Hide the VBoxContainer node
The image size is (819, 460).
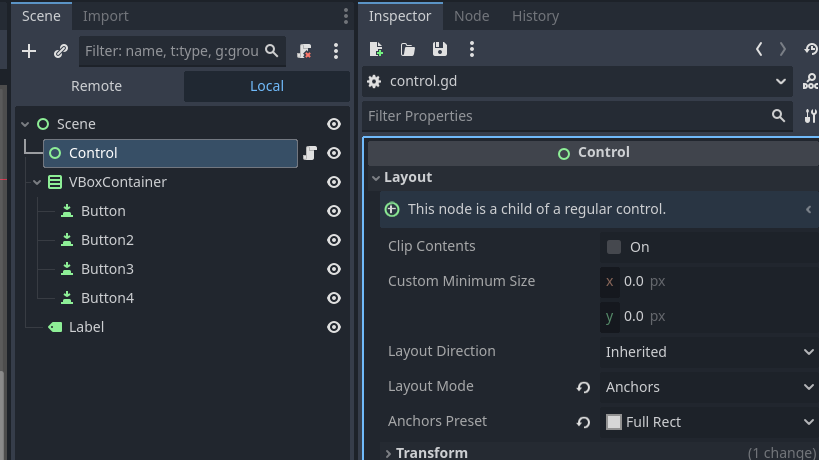334,182
